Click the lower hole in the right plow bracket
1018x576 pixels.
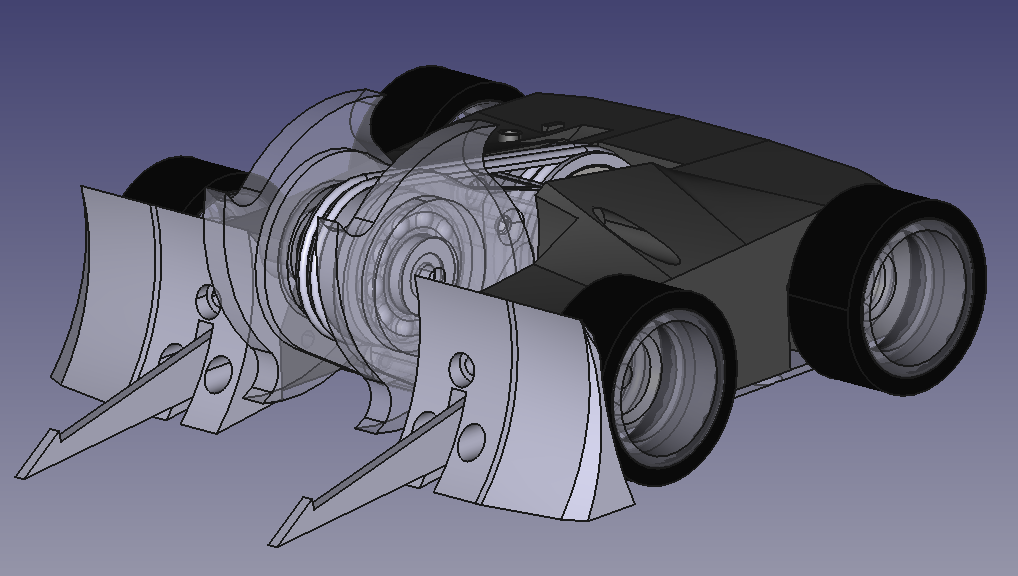point(470,440)
